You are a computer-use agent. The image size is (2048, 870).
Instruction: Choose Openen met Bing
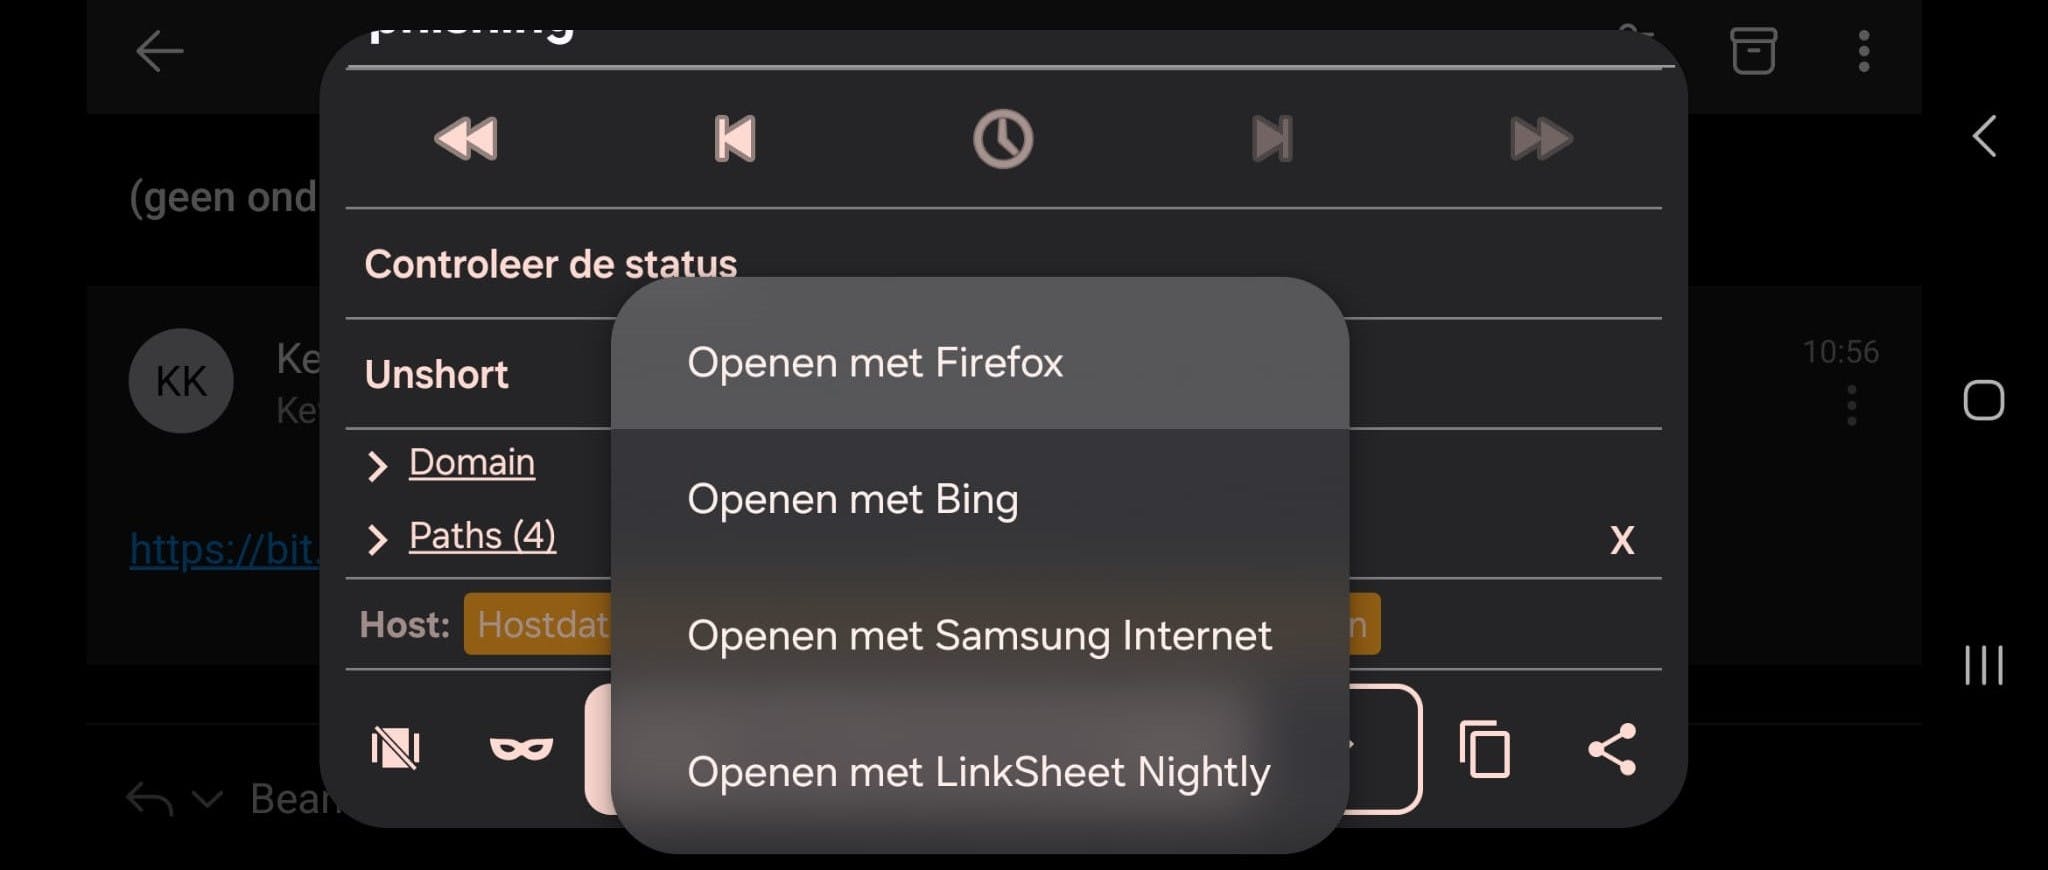tap(852, 499)
